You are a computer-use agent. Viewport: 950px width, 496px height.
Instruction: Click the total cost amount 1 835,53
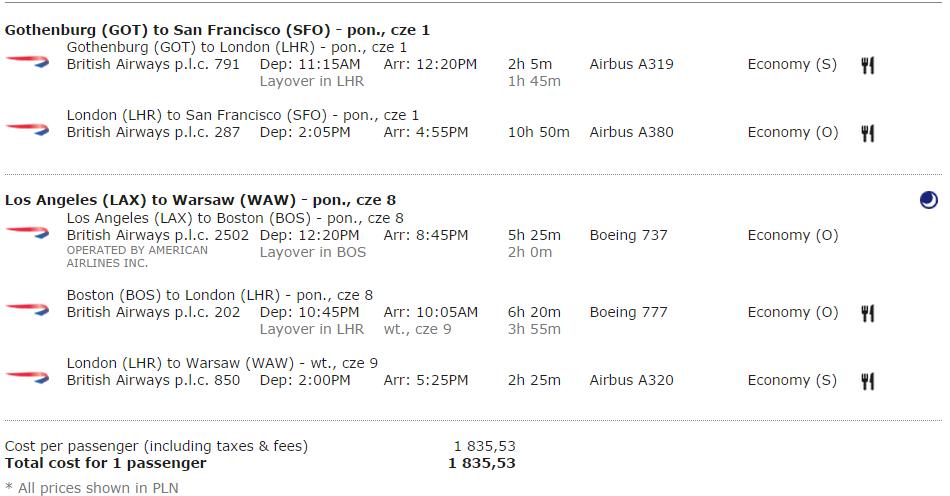(482, 463)
